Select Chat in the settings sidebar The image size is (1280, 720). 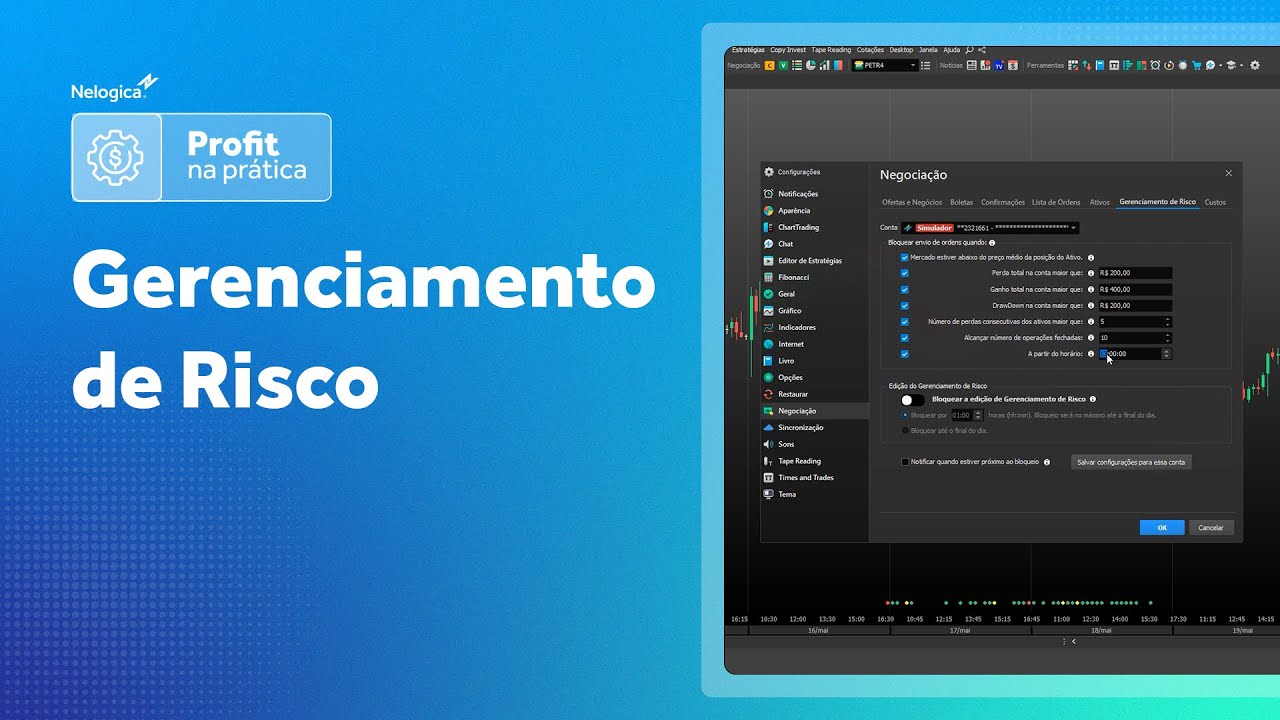[785, 244]
